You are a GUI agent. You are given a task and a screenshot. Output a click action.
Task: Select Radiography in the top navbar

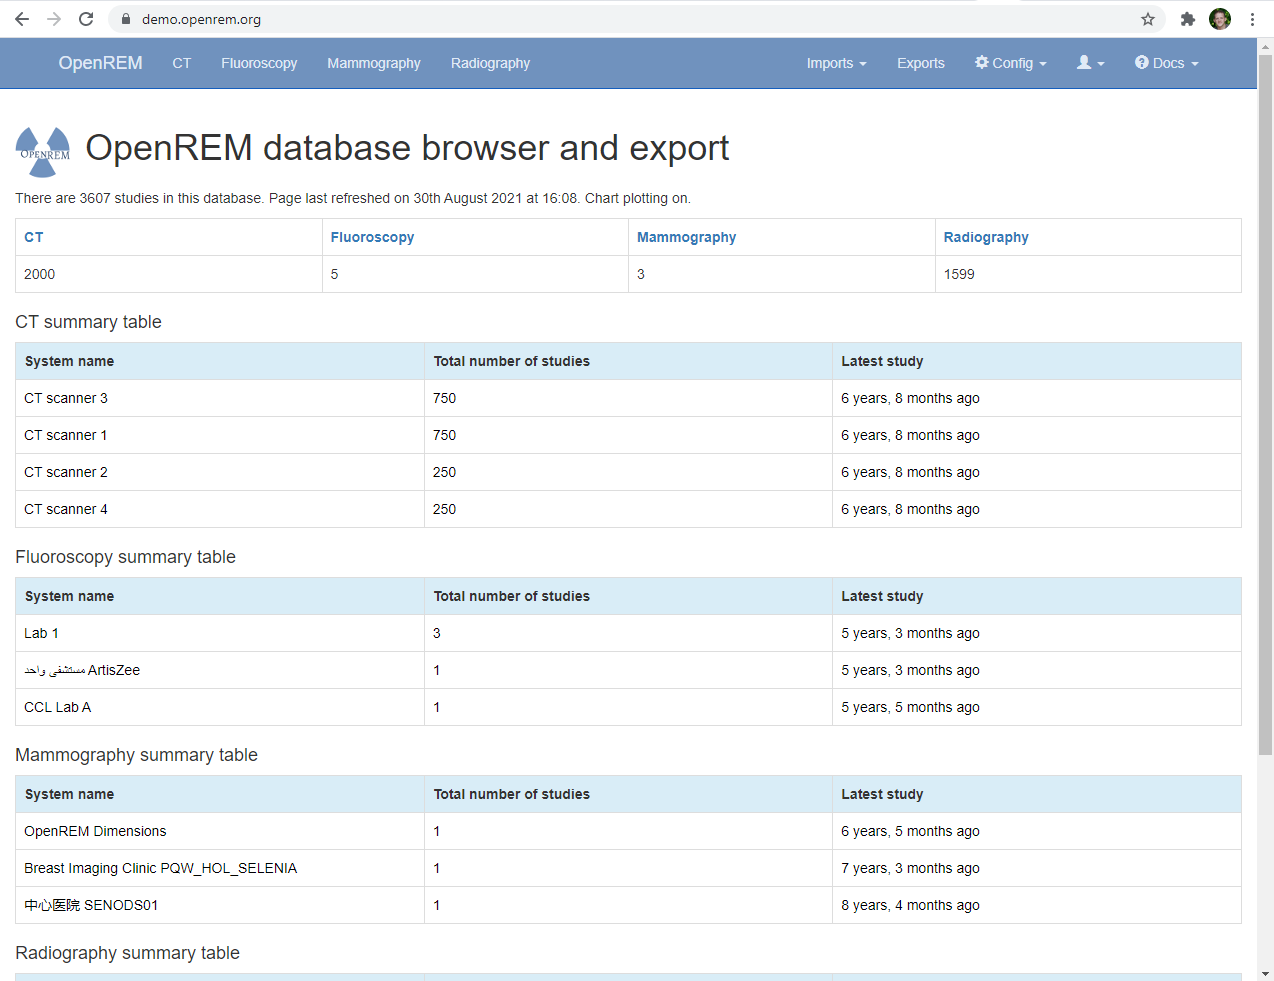click(490, 63)
